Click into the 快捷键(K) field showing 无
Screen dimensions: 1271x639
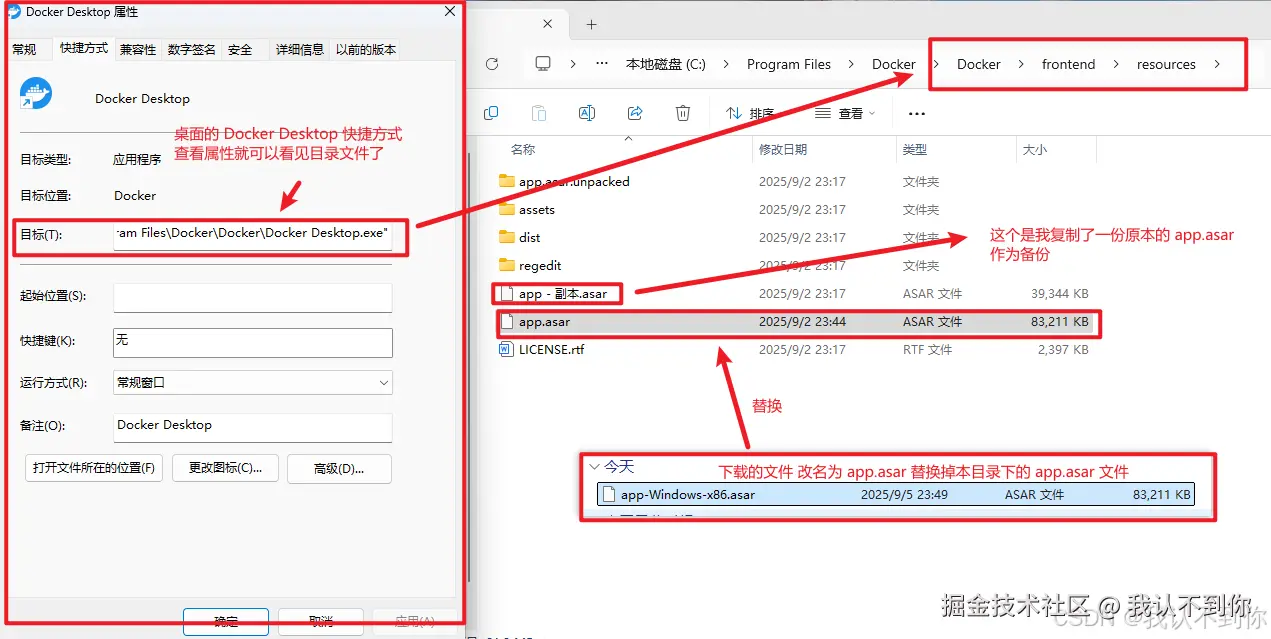(253, 342)
